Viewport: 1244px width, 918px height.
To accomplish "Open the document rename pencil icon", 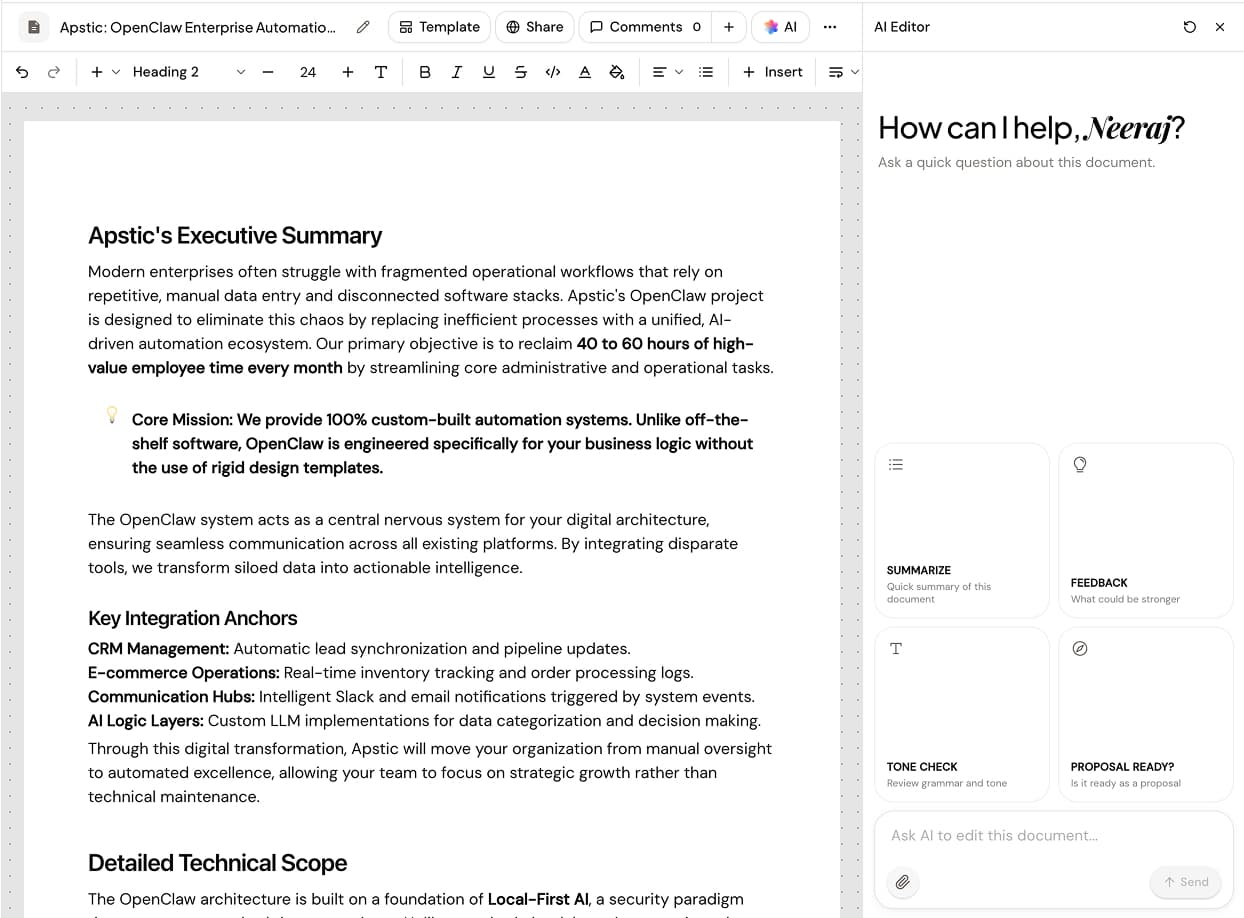I will click(362, 27).
